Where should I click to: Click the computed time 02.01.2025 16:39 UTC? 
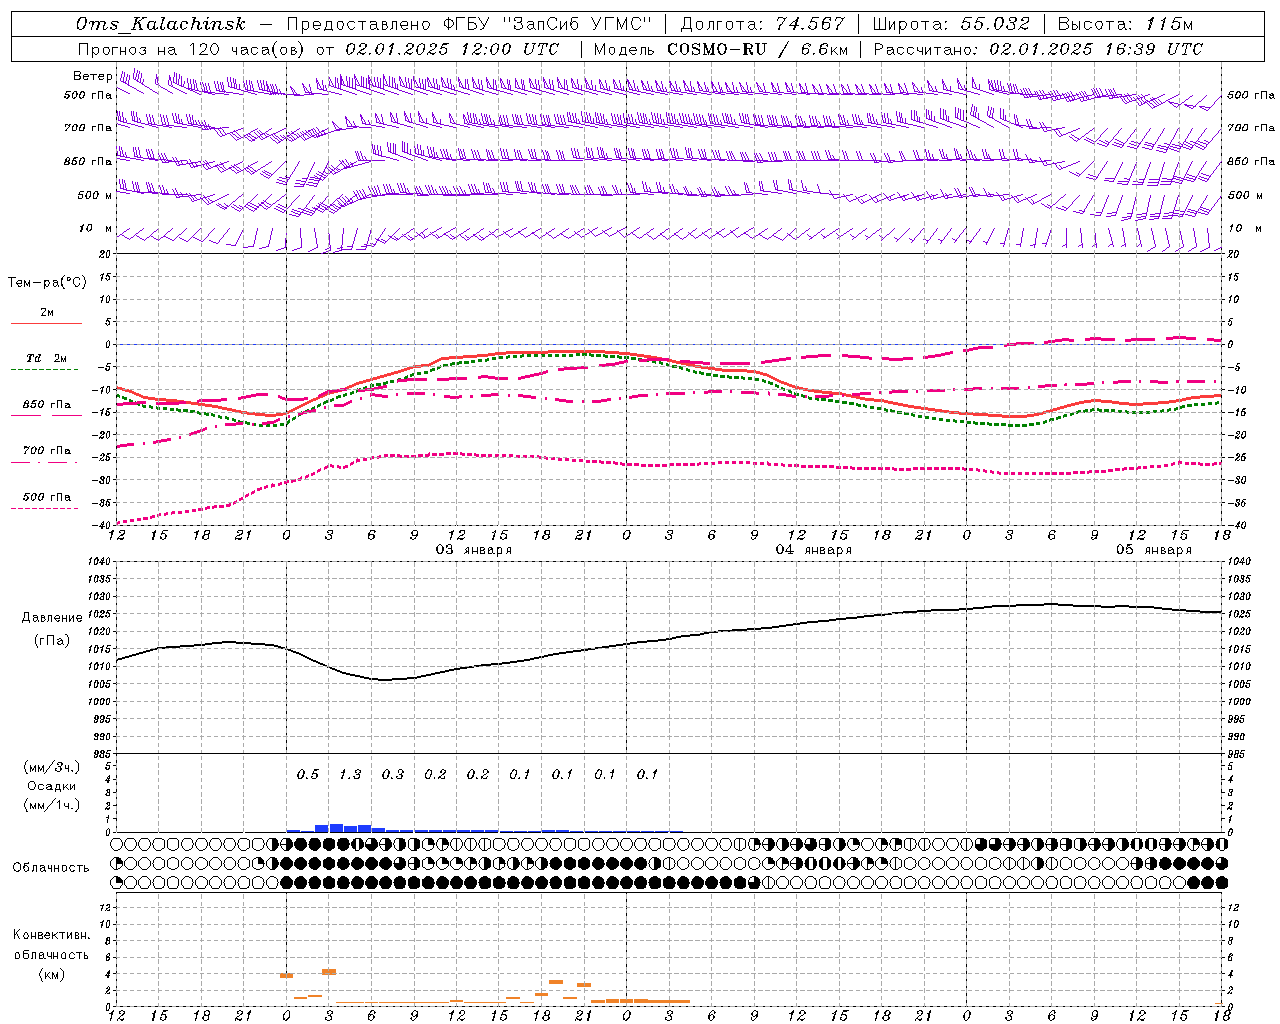(1096, 49)
